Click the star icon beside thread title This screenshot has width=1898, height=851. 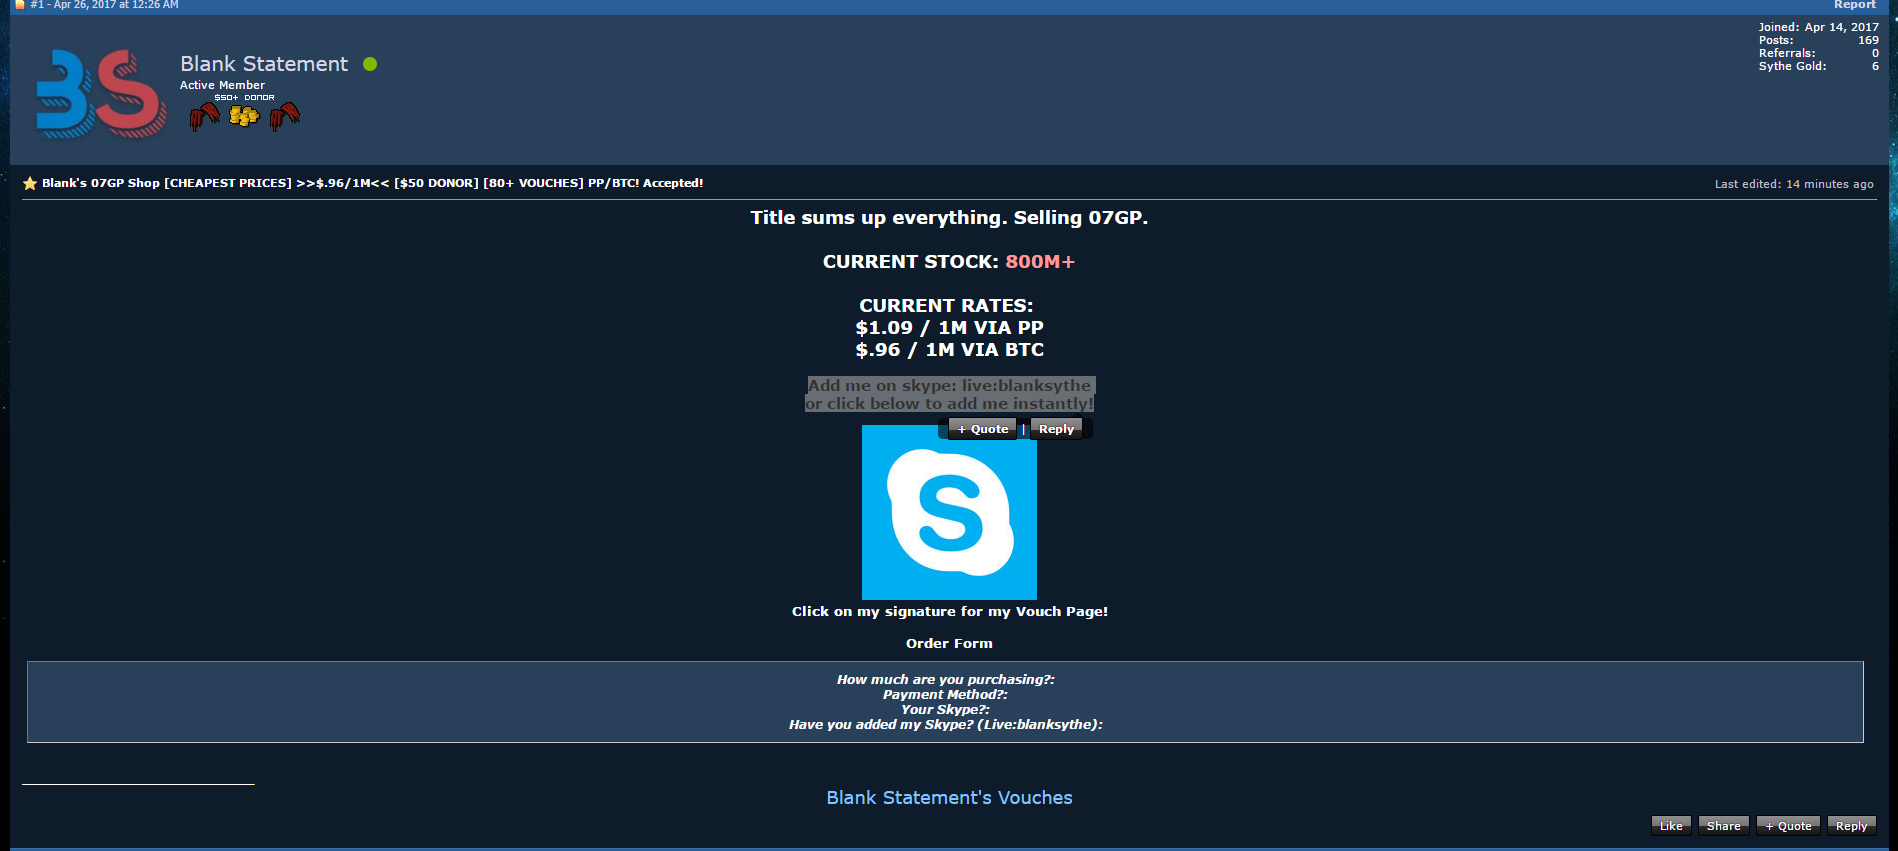30,183
